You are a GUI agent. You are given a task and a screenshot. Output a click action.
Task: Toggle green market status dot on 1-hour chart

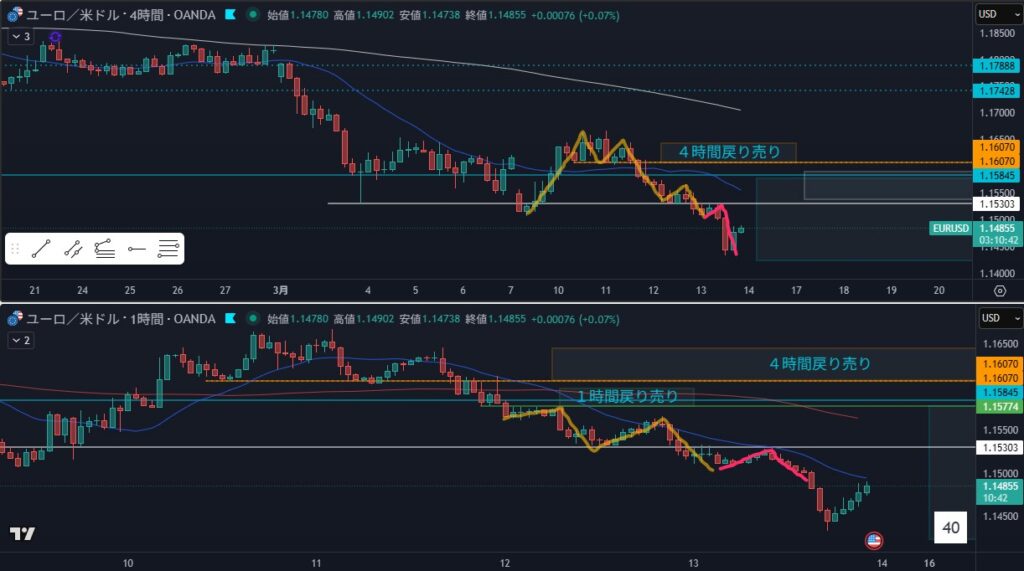click(x=250, y=319)
